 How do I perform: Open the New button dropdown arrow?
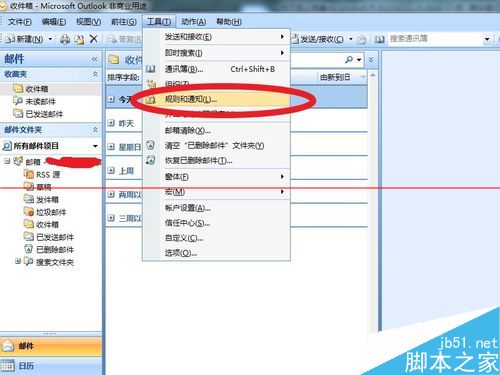(50, 39)
